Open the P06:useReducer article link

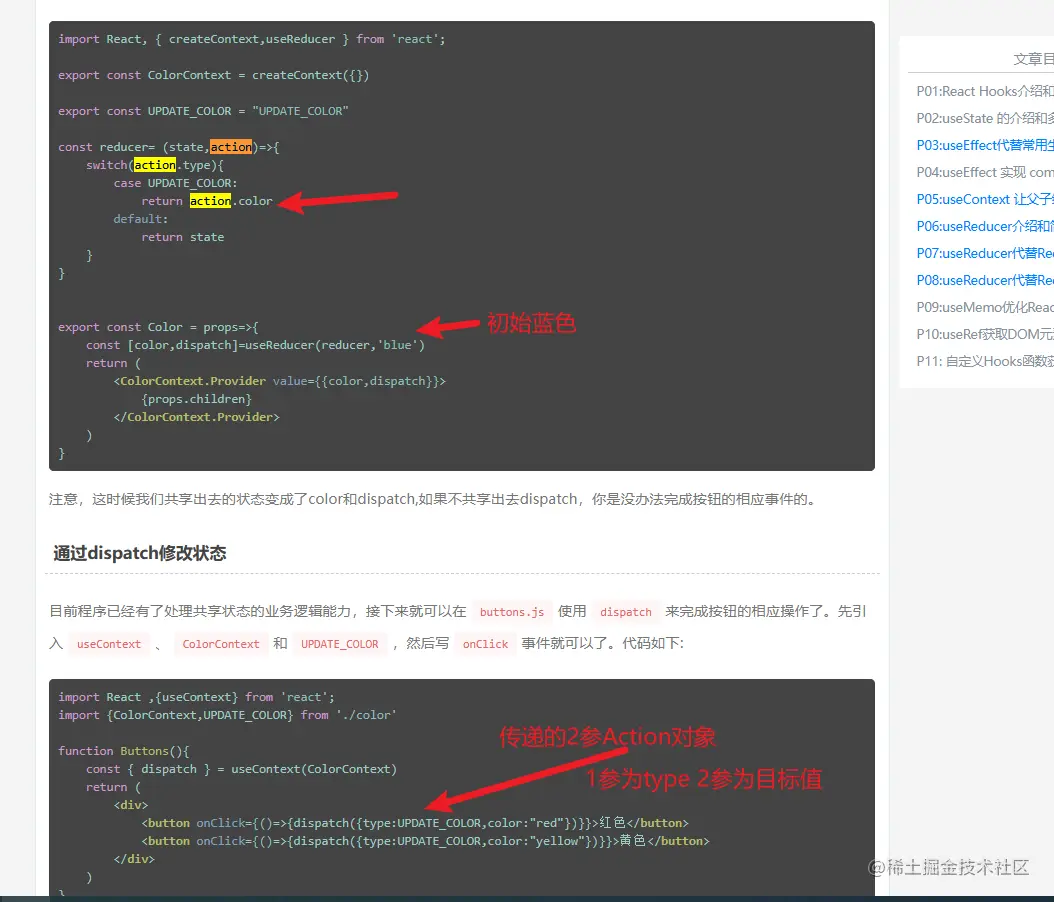pos(985,227)
